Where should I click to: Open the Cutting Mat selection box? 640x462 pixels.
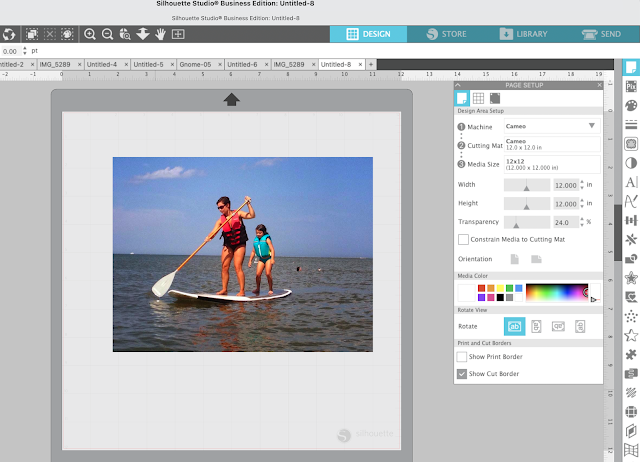[x=552, y=144]
